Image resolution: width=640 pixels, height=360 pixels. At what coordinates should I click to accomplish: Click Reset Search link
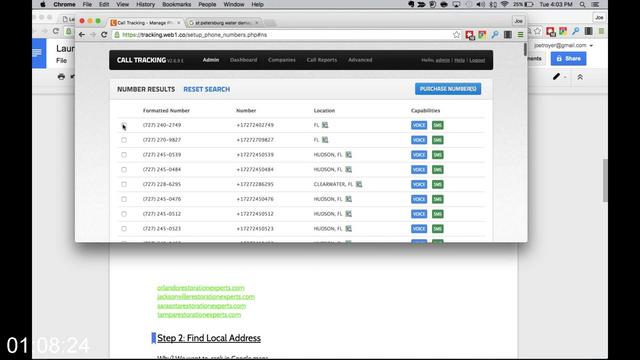[207, 89]
